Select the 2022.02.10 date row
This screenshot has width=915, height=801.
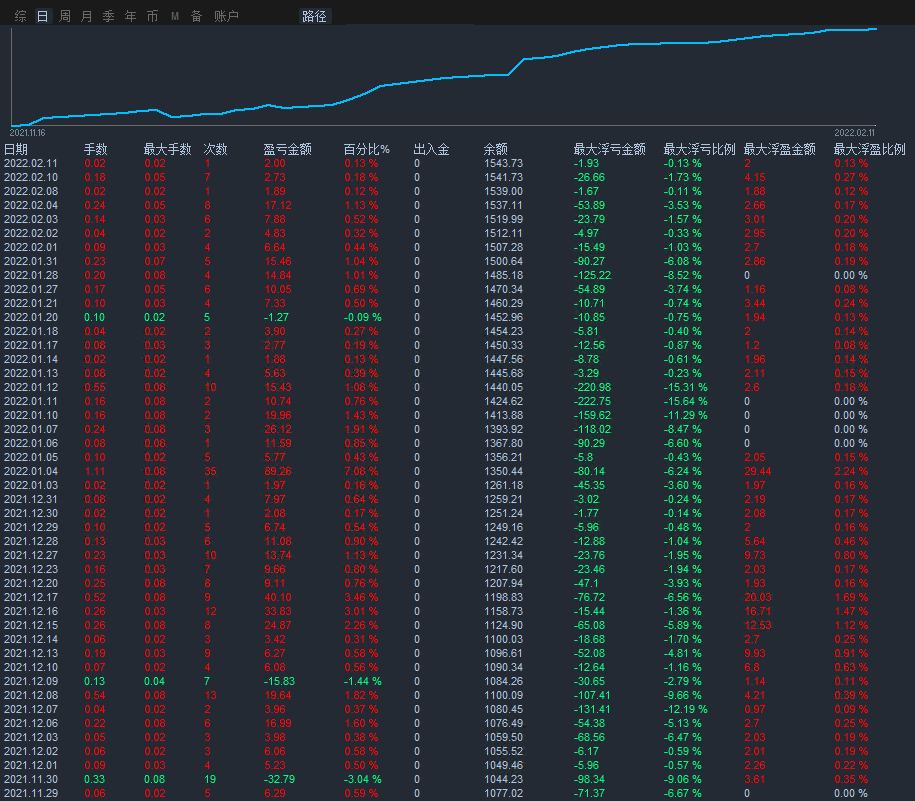pyautogui.click(x=31, y=177)
